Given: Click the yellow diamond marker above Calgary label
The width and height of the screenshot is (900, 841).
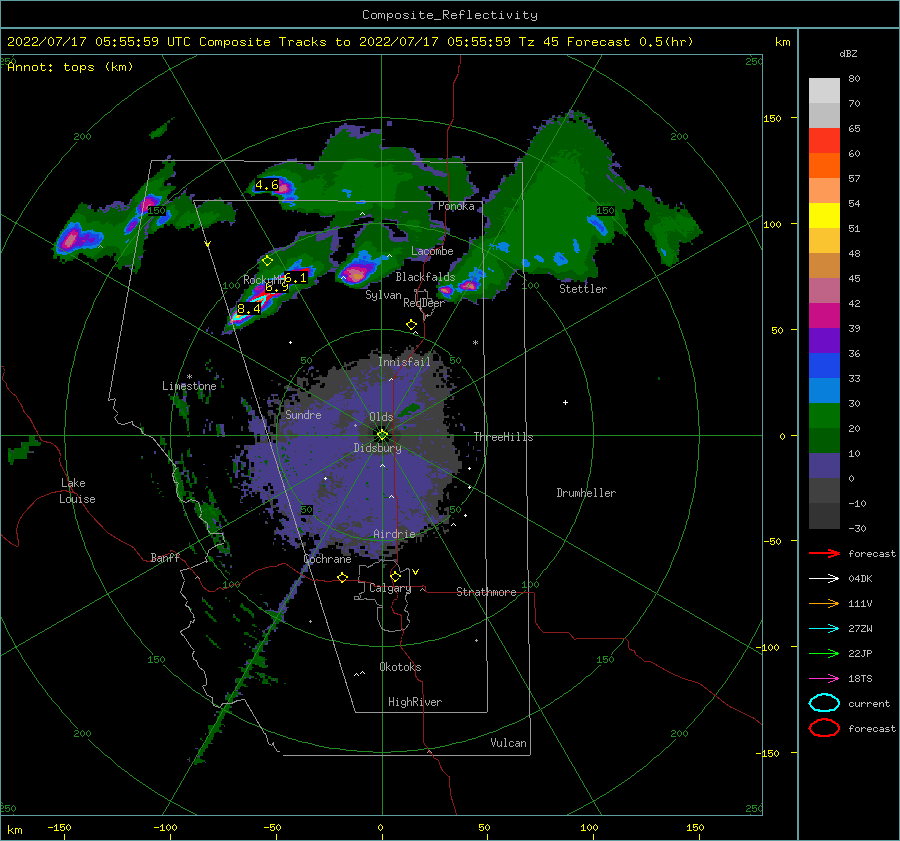Looking at the screenshot, I should 395,576.
